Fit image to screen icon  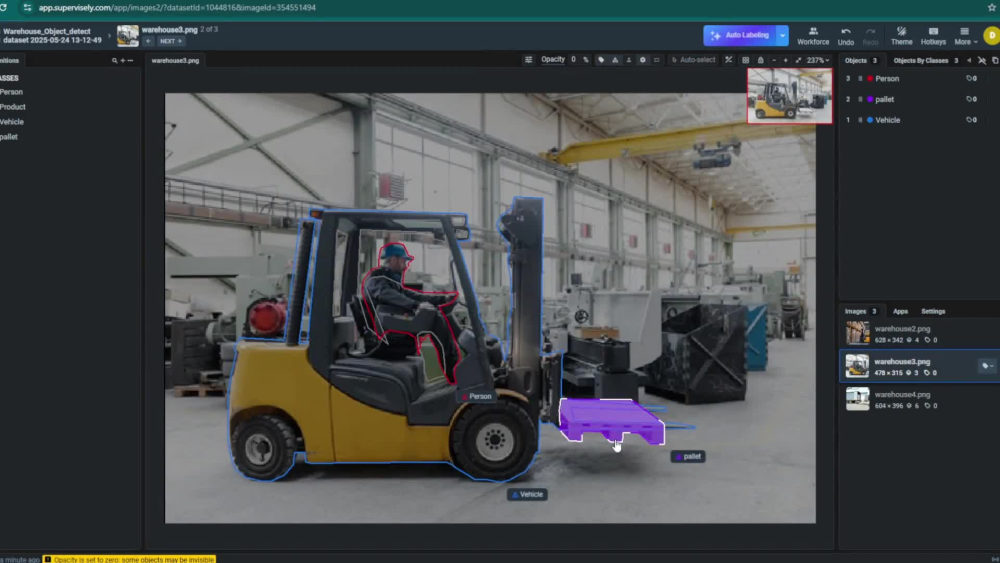[x=798, y=60]
